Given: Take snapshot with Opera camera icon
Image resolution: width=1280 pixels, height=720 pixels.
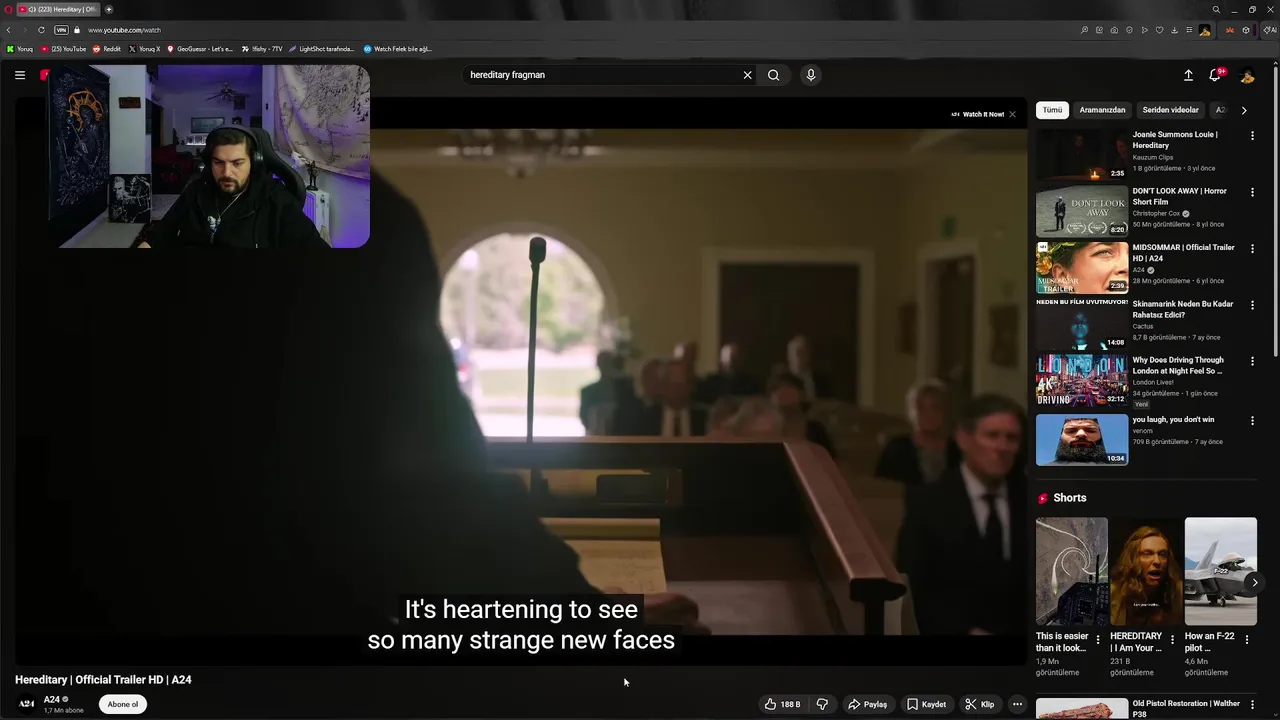Looking at the screenshot, I should tap(1114, 30).
